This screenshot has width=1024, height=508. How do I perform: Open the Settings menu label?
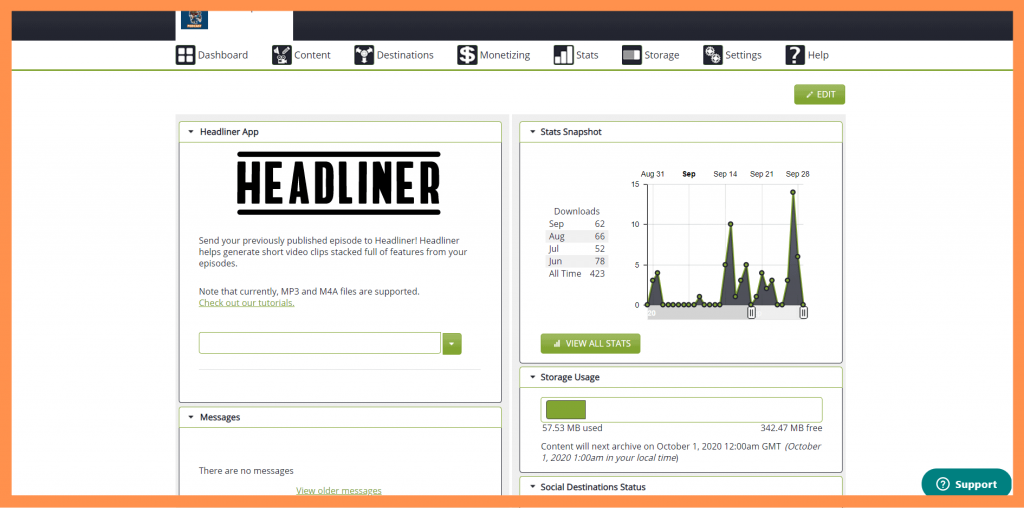pos(744,55)
